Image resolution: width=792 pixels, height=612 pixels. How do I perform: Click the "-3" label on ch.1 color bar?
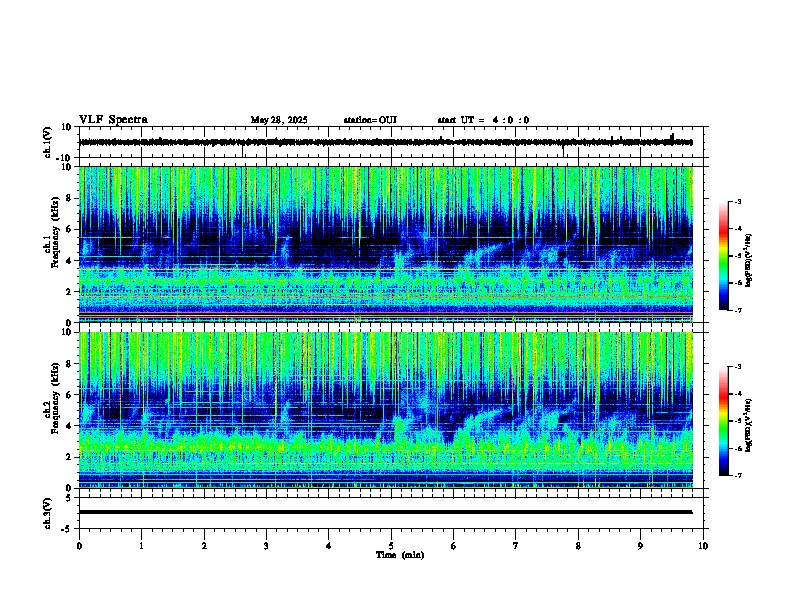tap(737, 202)
